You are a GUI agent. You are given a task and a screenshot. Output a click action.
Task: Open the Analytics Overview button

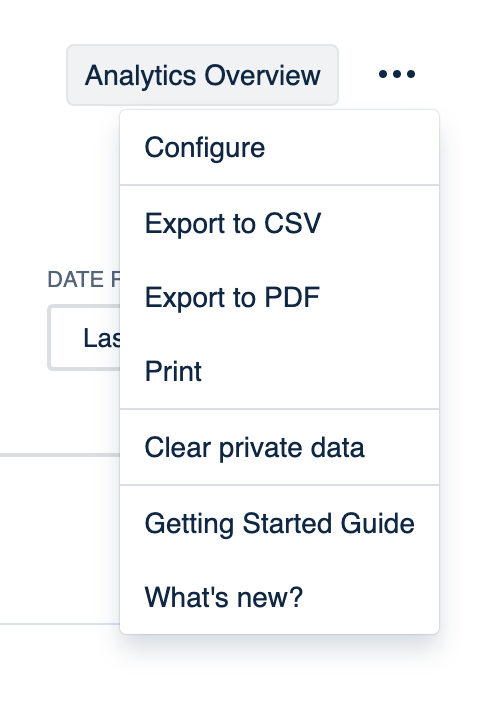203,75
